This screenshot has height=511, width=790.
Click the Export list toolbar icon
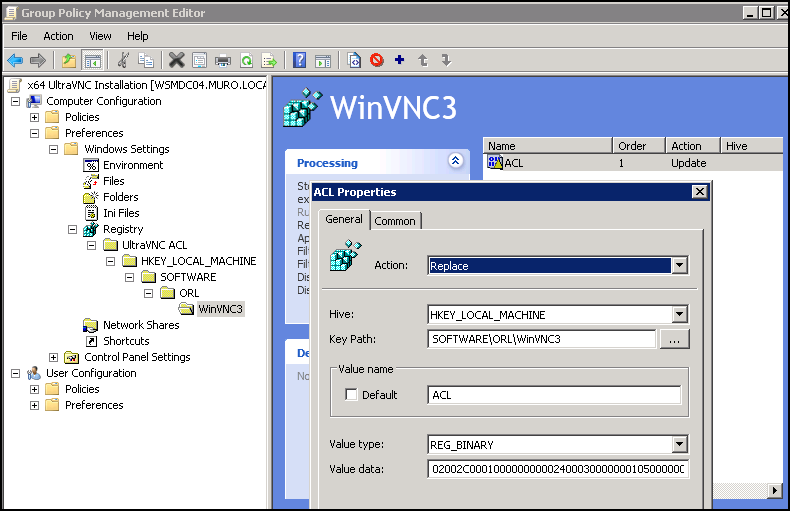(x=270, y=60)
